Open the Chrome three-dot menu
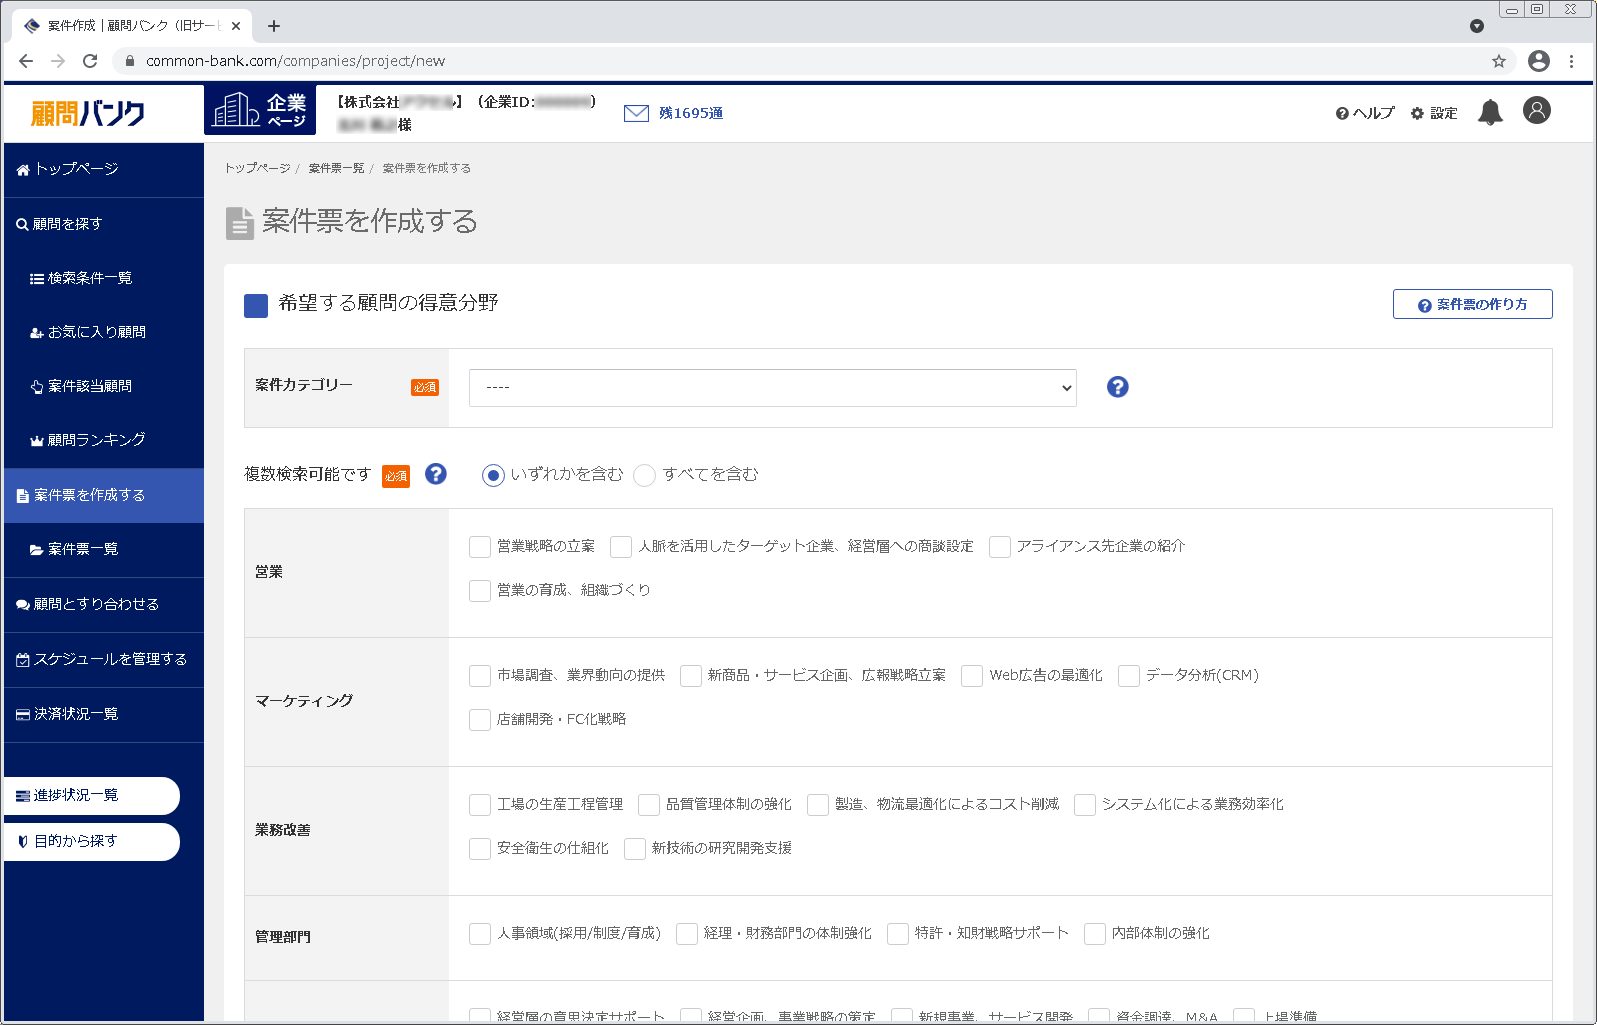The width and height of the screenshot is (1597, 1025). coord(1571,61)
